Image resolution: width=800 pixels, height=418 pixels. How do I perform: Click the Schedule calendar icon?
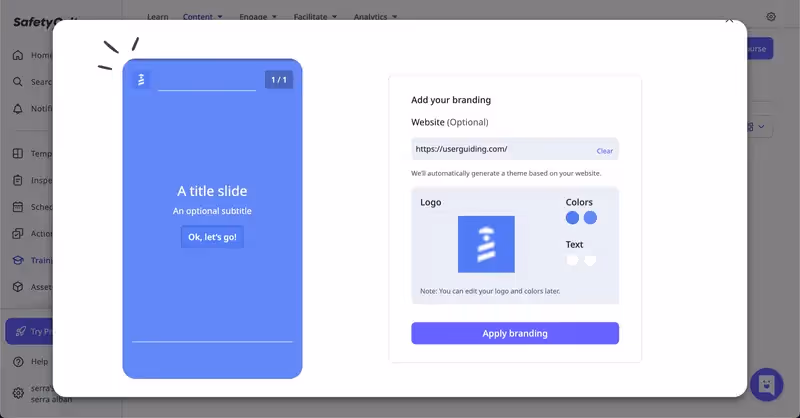pos(18,207)
